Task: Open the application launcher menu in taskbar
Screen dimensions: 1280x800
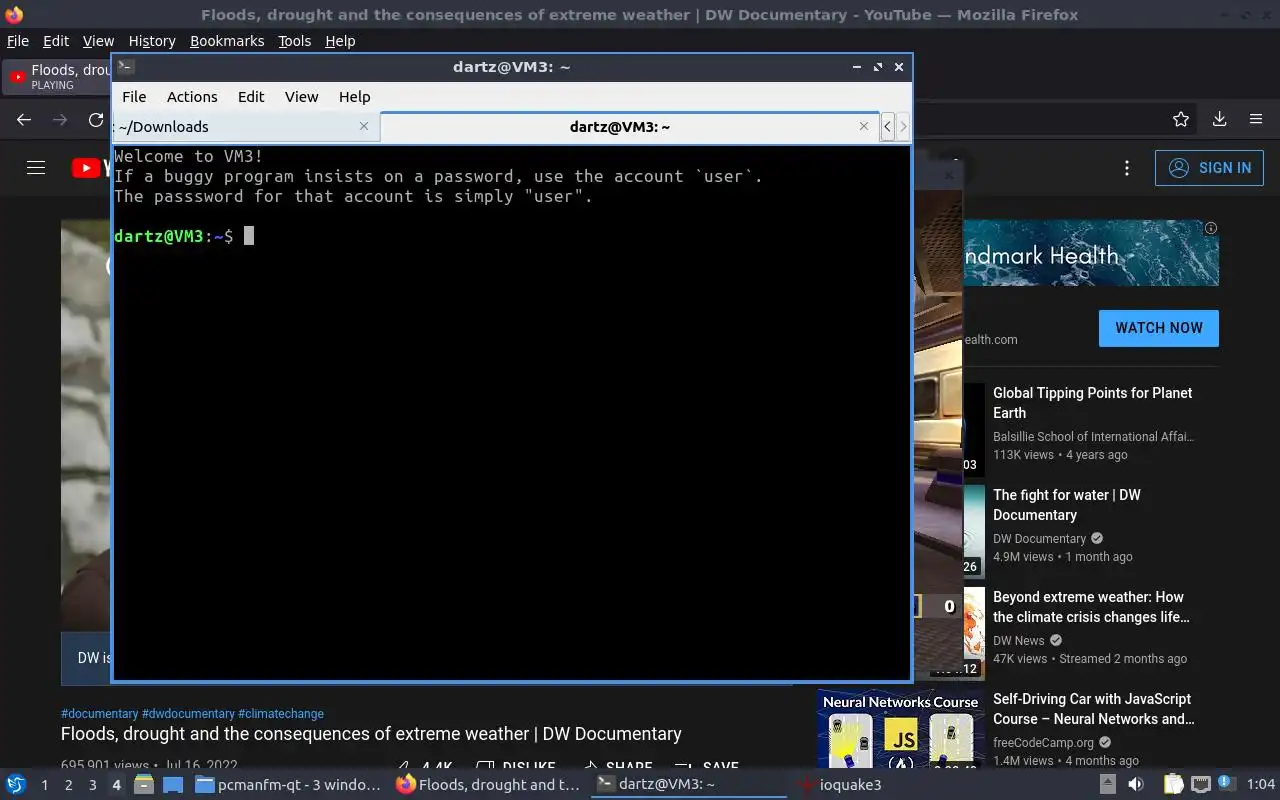Action: [x=16, y=785]
